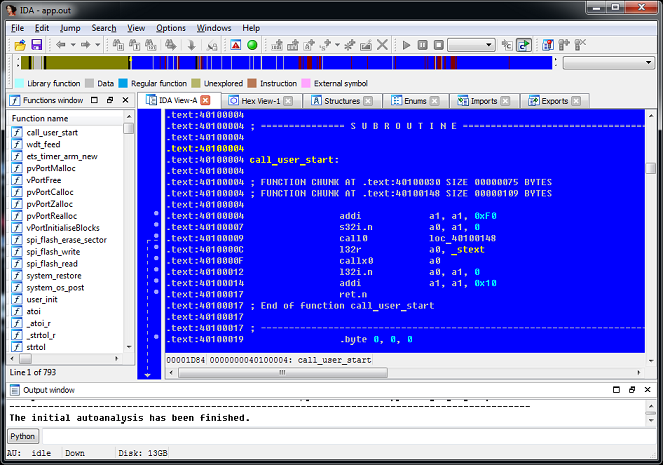The height and width of the screenshot is (465, 663).
Task: Close the Functions window panel
Action: coord(125,100)
